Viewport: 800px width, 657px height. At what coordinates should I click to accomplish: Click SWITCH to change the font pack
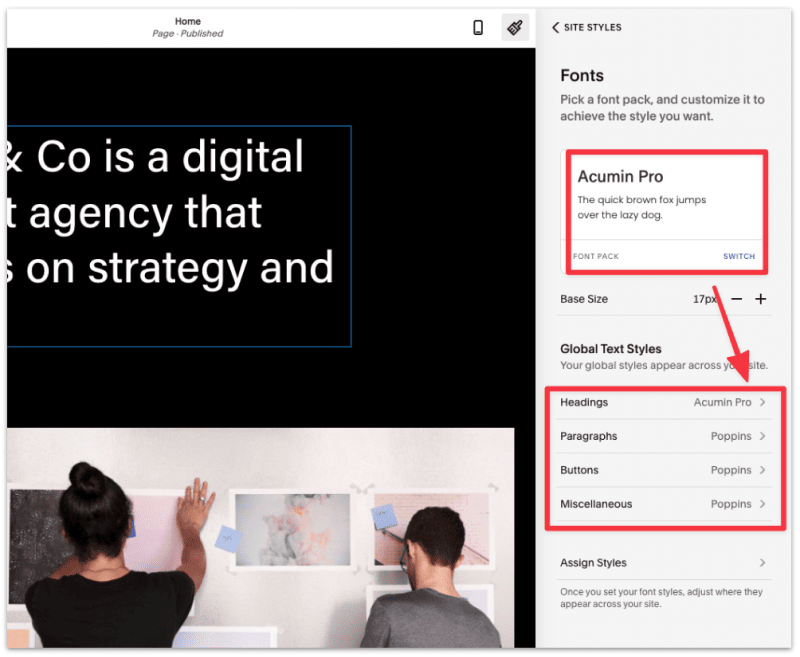[x=739, y=256]
